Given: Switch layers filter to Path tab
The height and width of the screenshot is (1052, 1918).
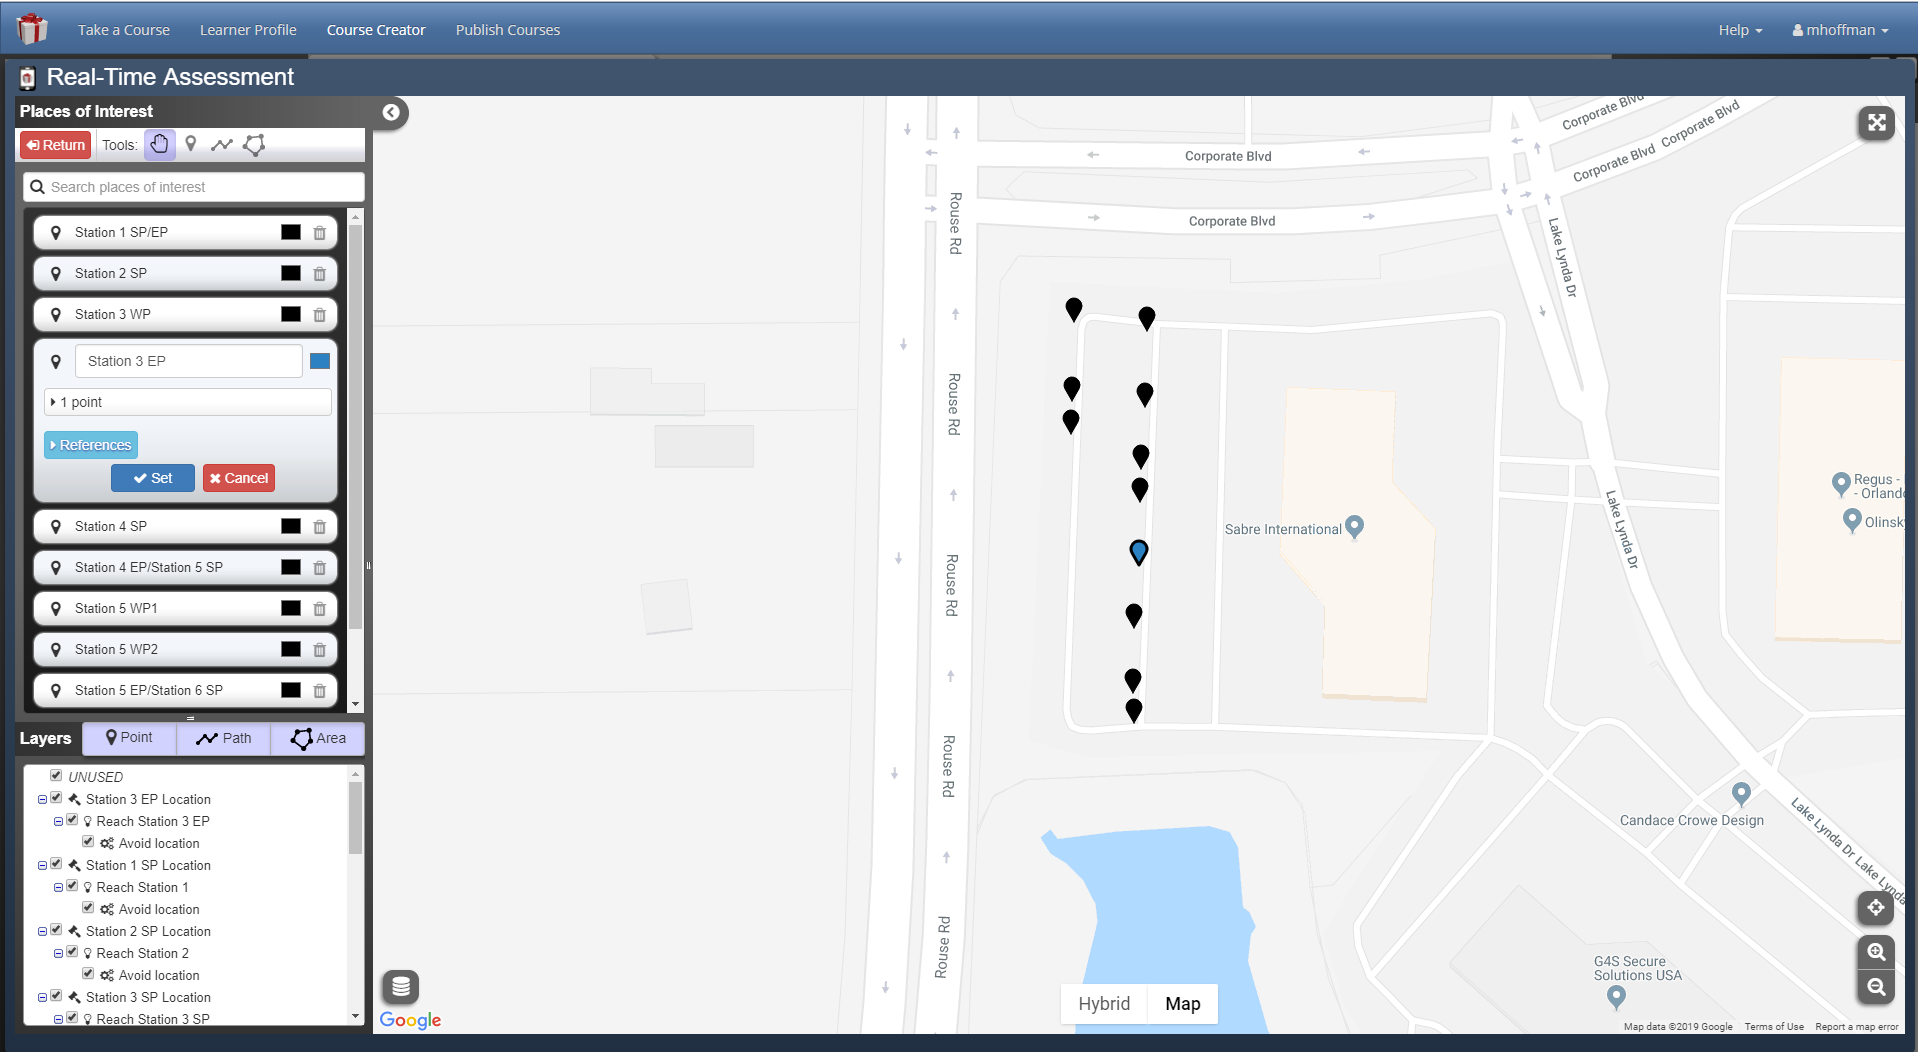Looking at the screenshot, I should pos(224,738).
